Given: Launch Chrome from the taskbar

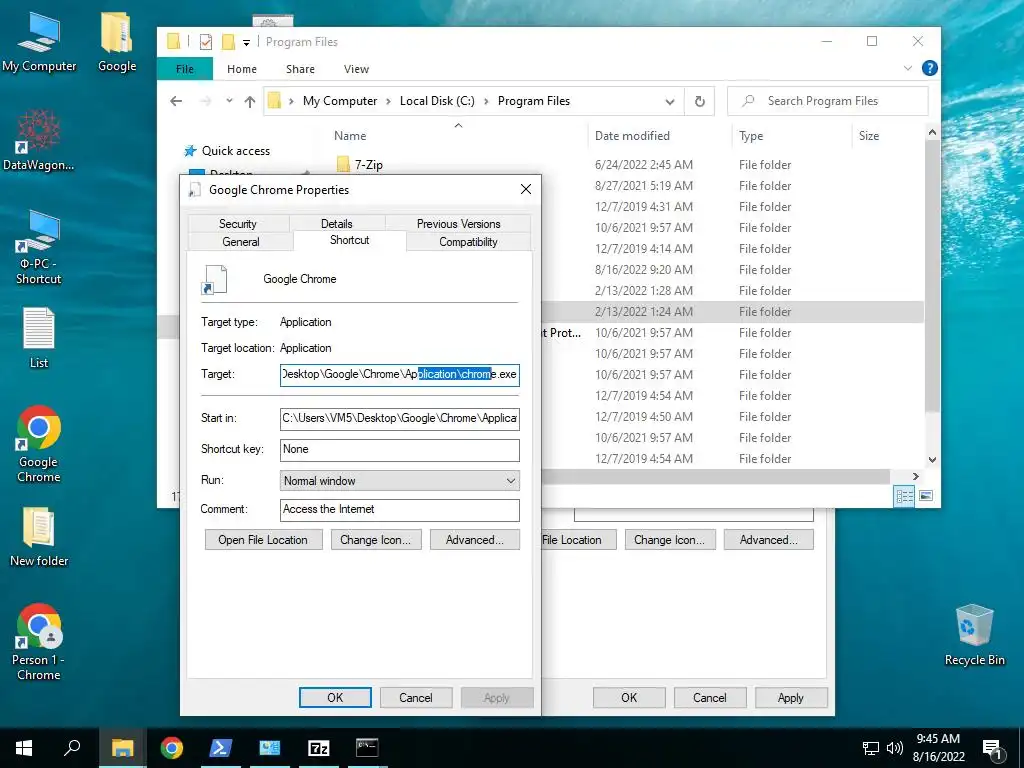Looking at the screenshot, I should click(172, 748).
